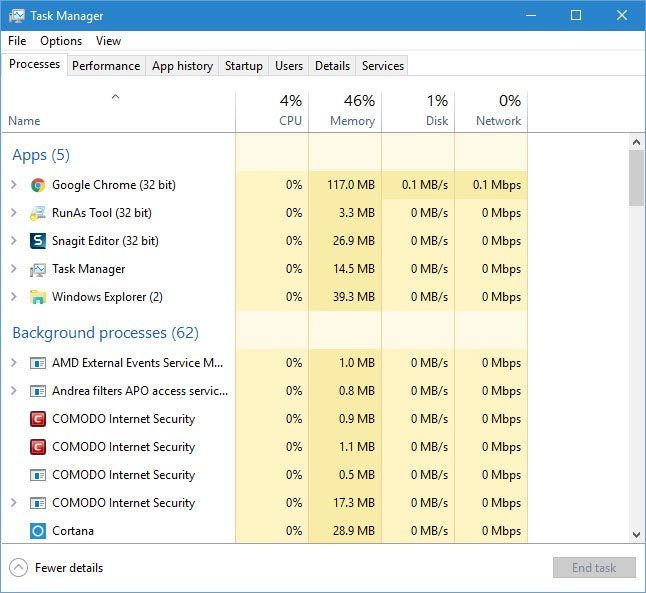The image size is (646, 593).
Task: Open the Services tab
Action: [x=382, y=66]
